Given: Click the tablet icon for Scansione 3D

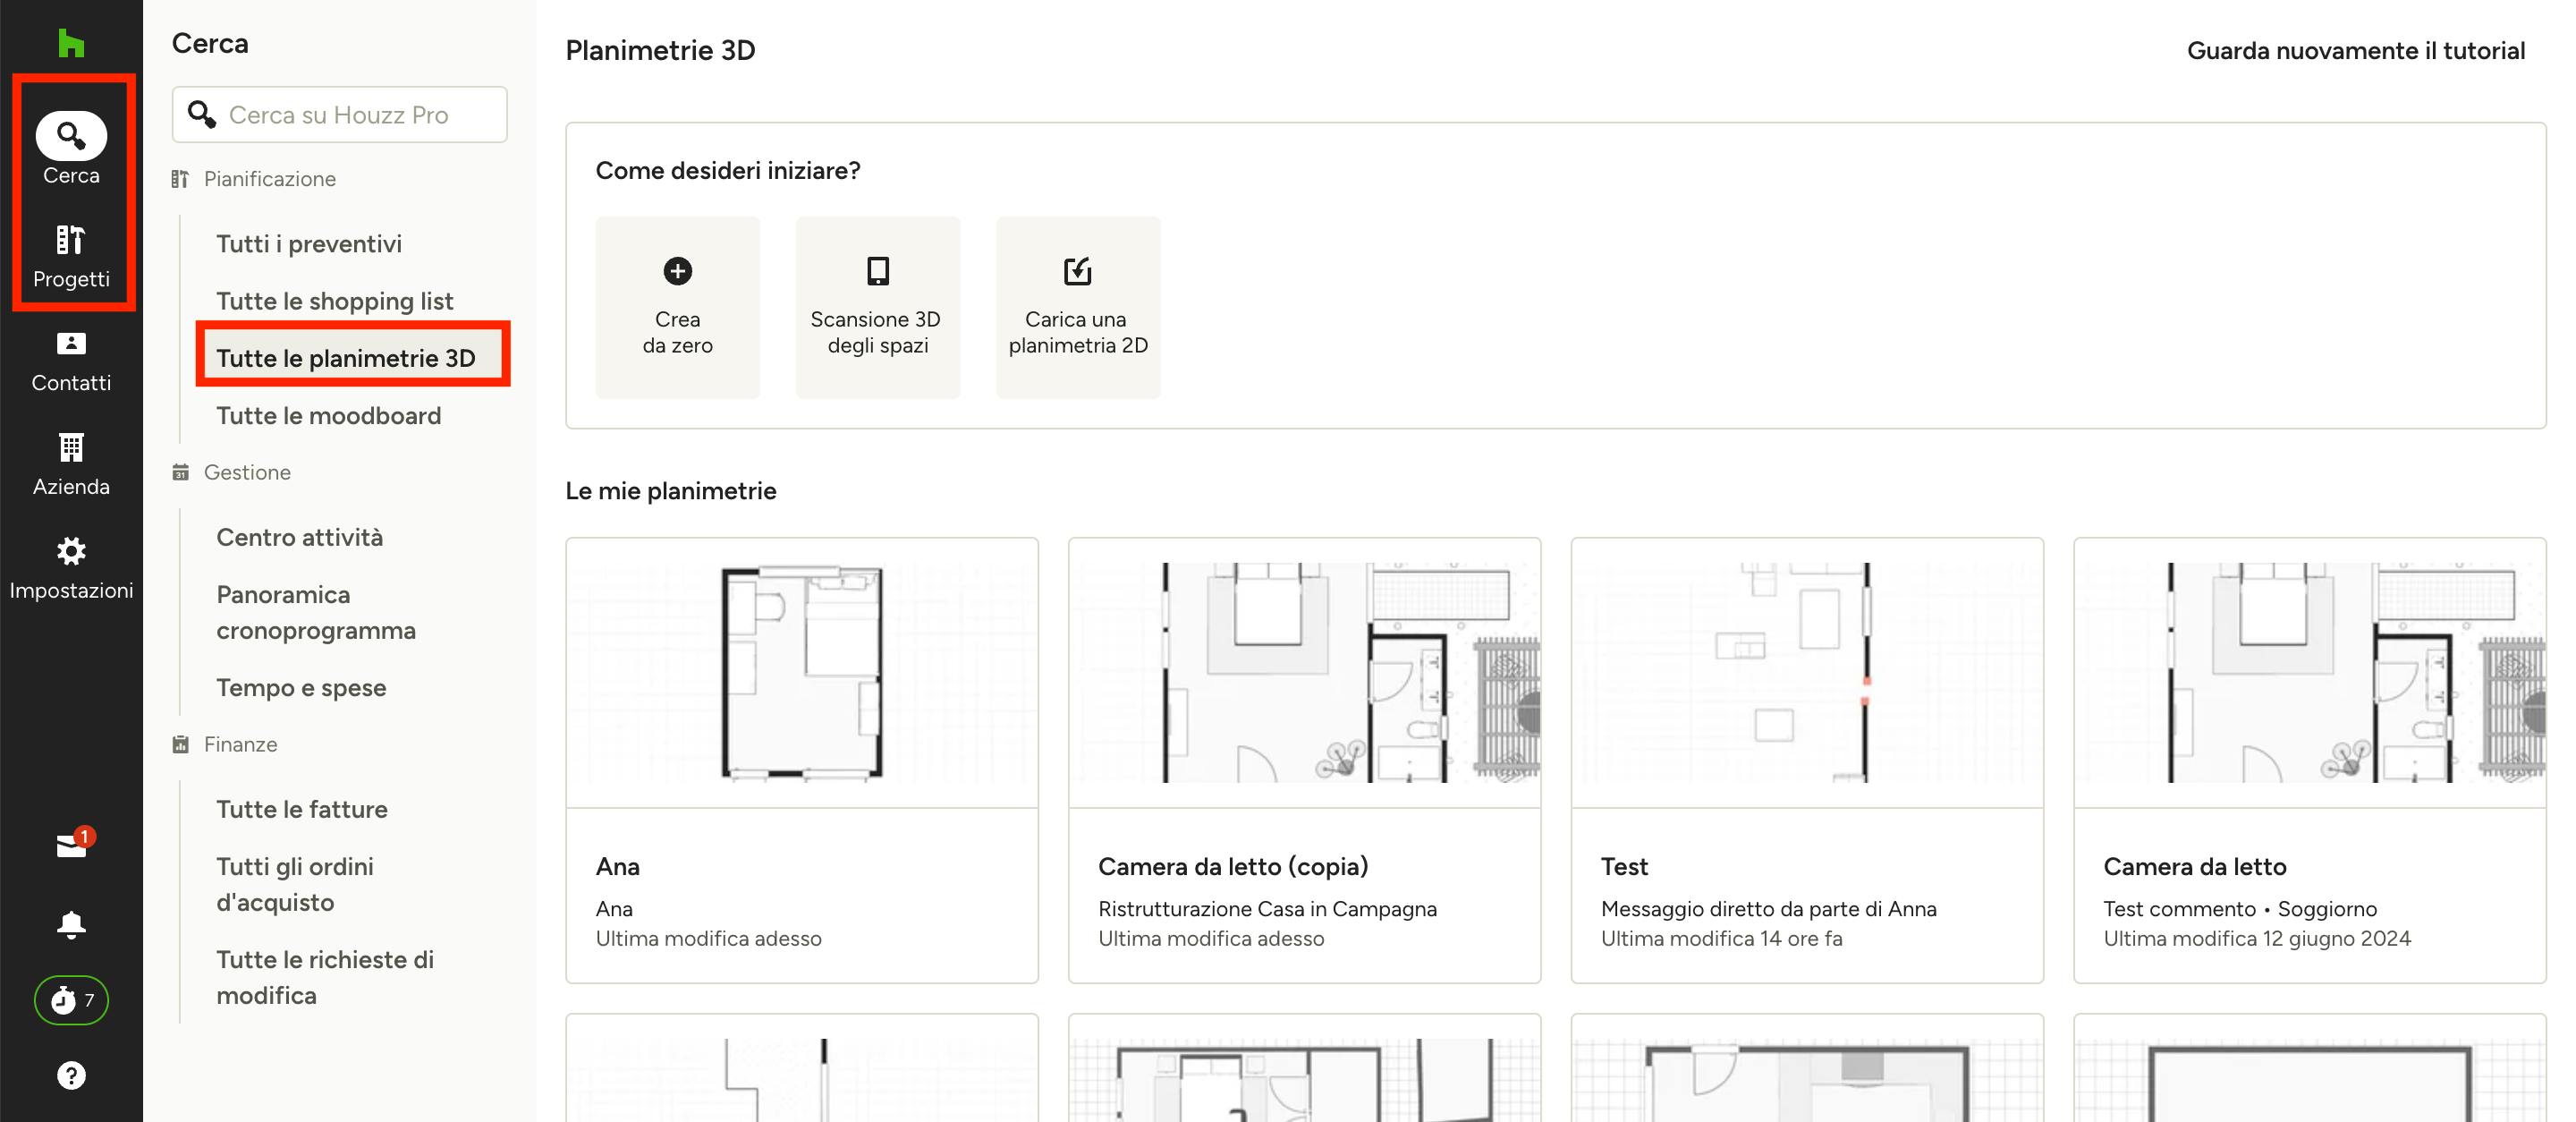Looking at the screenshot, I should pos(878,271).
